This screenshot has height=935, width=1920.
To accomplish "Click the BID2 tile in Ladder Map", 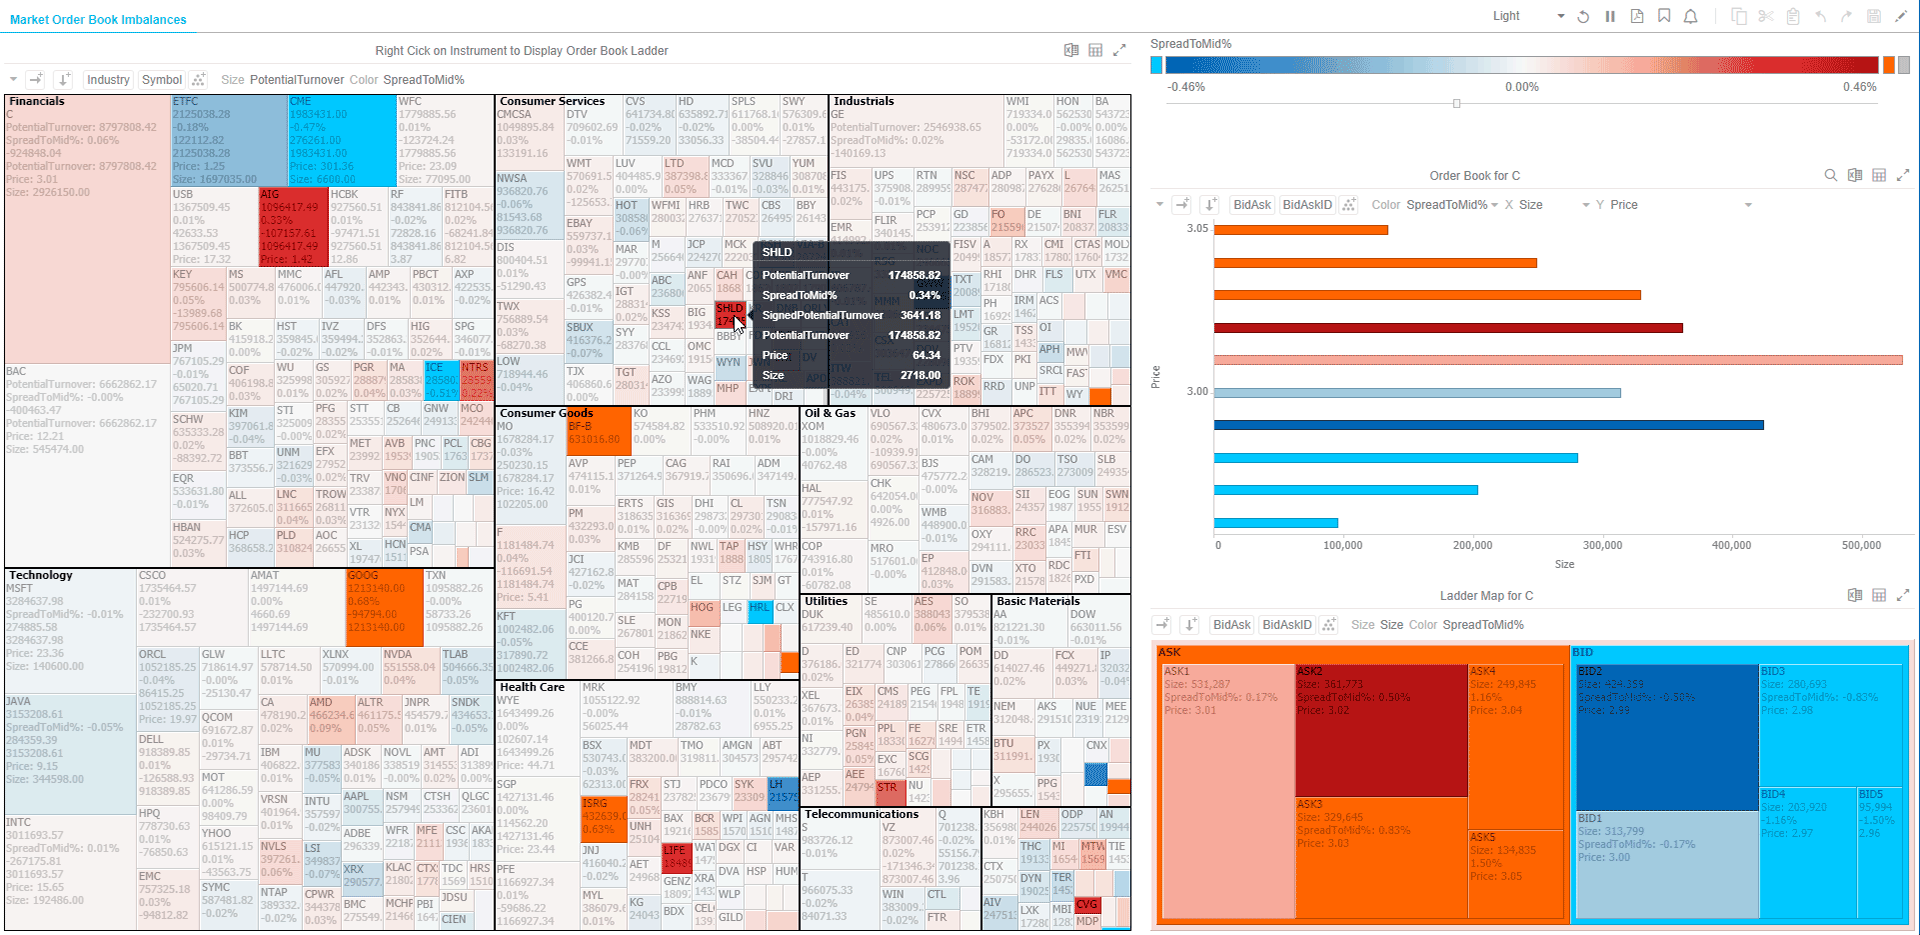I will (1667, 737).
